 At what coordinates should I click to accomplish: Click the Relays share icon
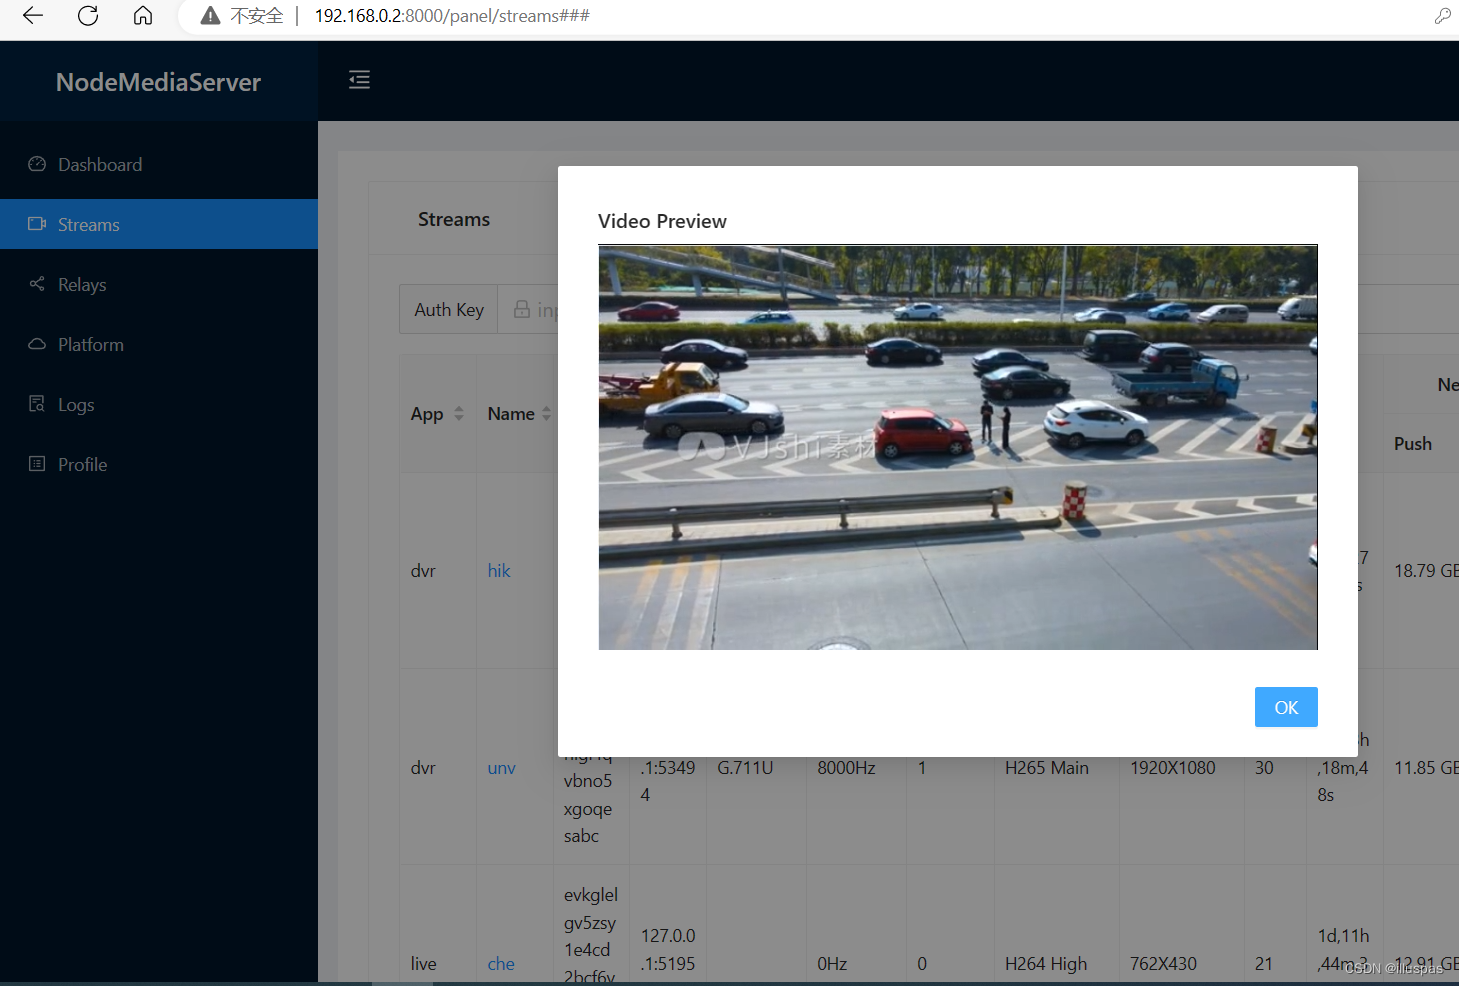(x=37, y=284)
